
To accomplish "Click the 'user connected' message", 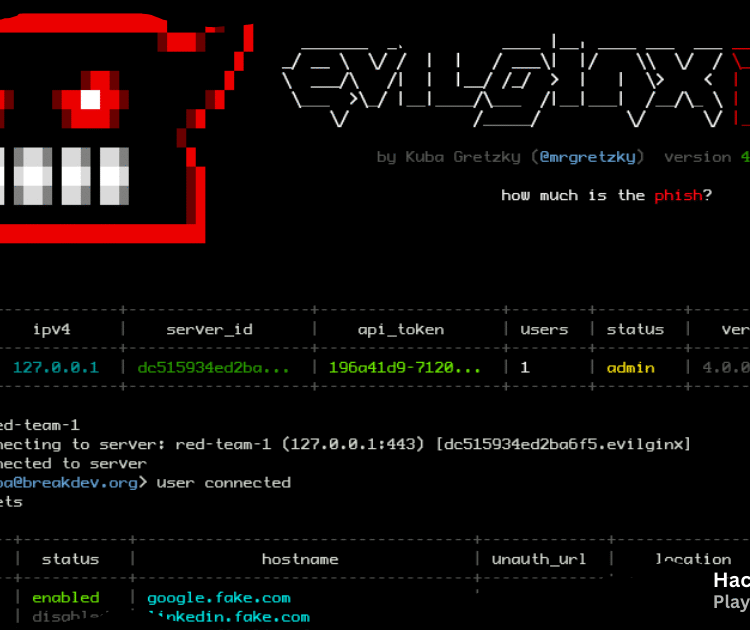I will pos(223,483).
